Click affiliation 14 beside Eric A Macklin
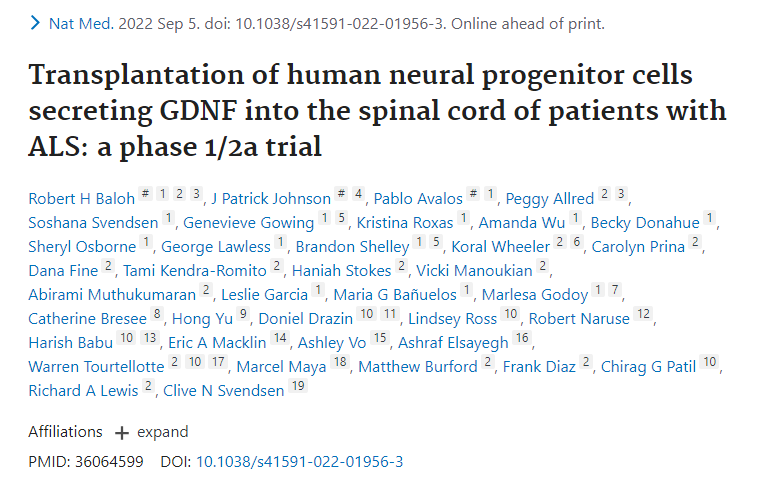The width and height of the screenshot is (773, 482). (279, 339)
